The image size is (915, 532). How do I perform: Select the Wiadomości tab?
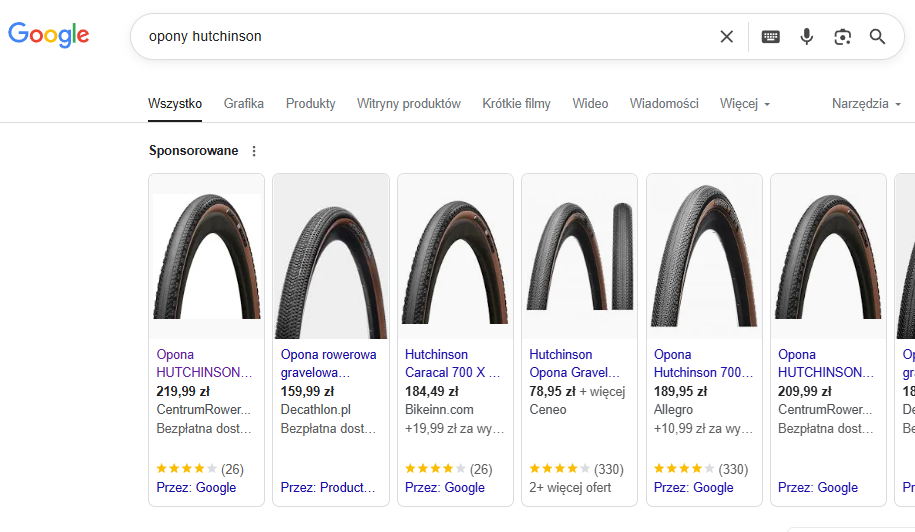click(x=664, y=104)
